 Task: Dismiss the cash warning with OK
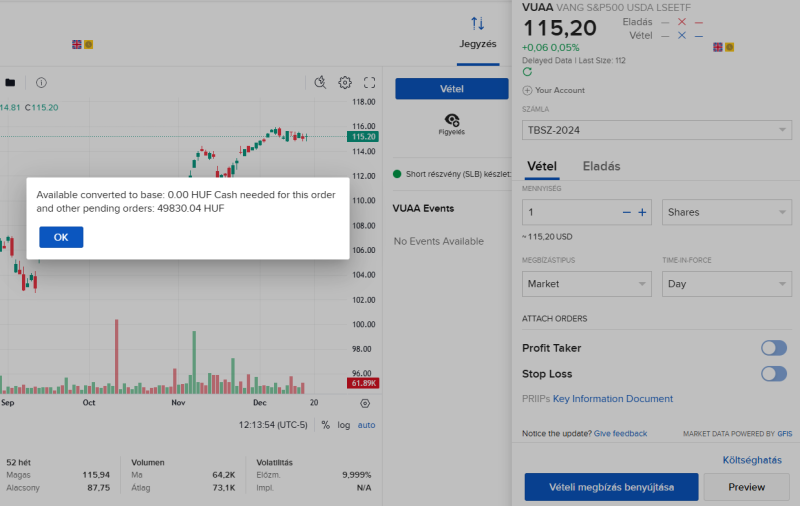pos(61,237)
